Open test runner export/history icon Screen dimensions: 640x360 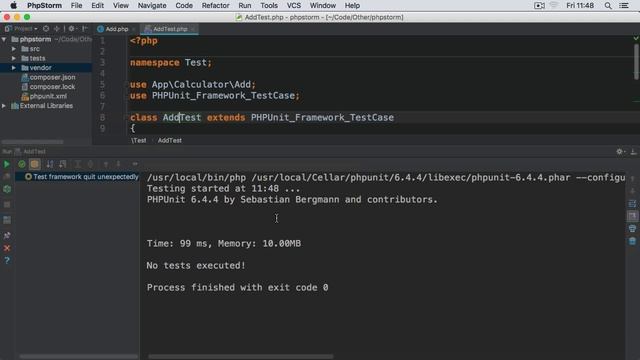(x=135, y=164)
